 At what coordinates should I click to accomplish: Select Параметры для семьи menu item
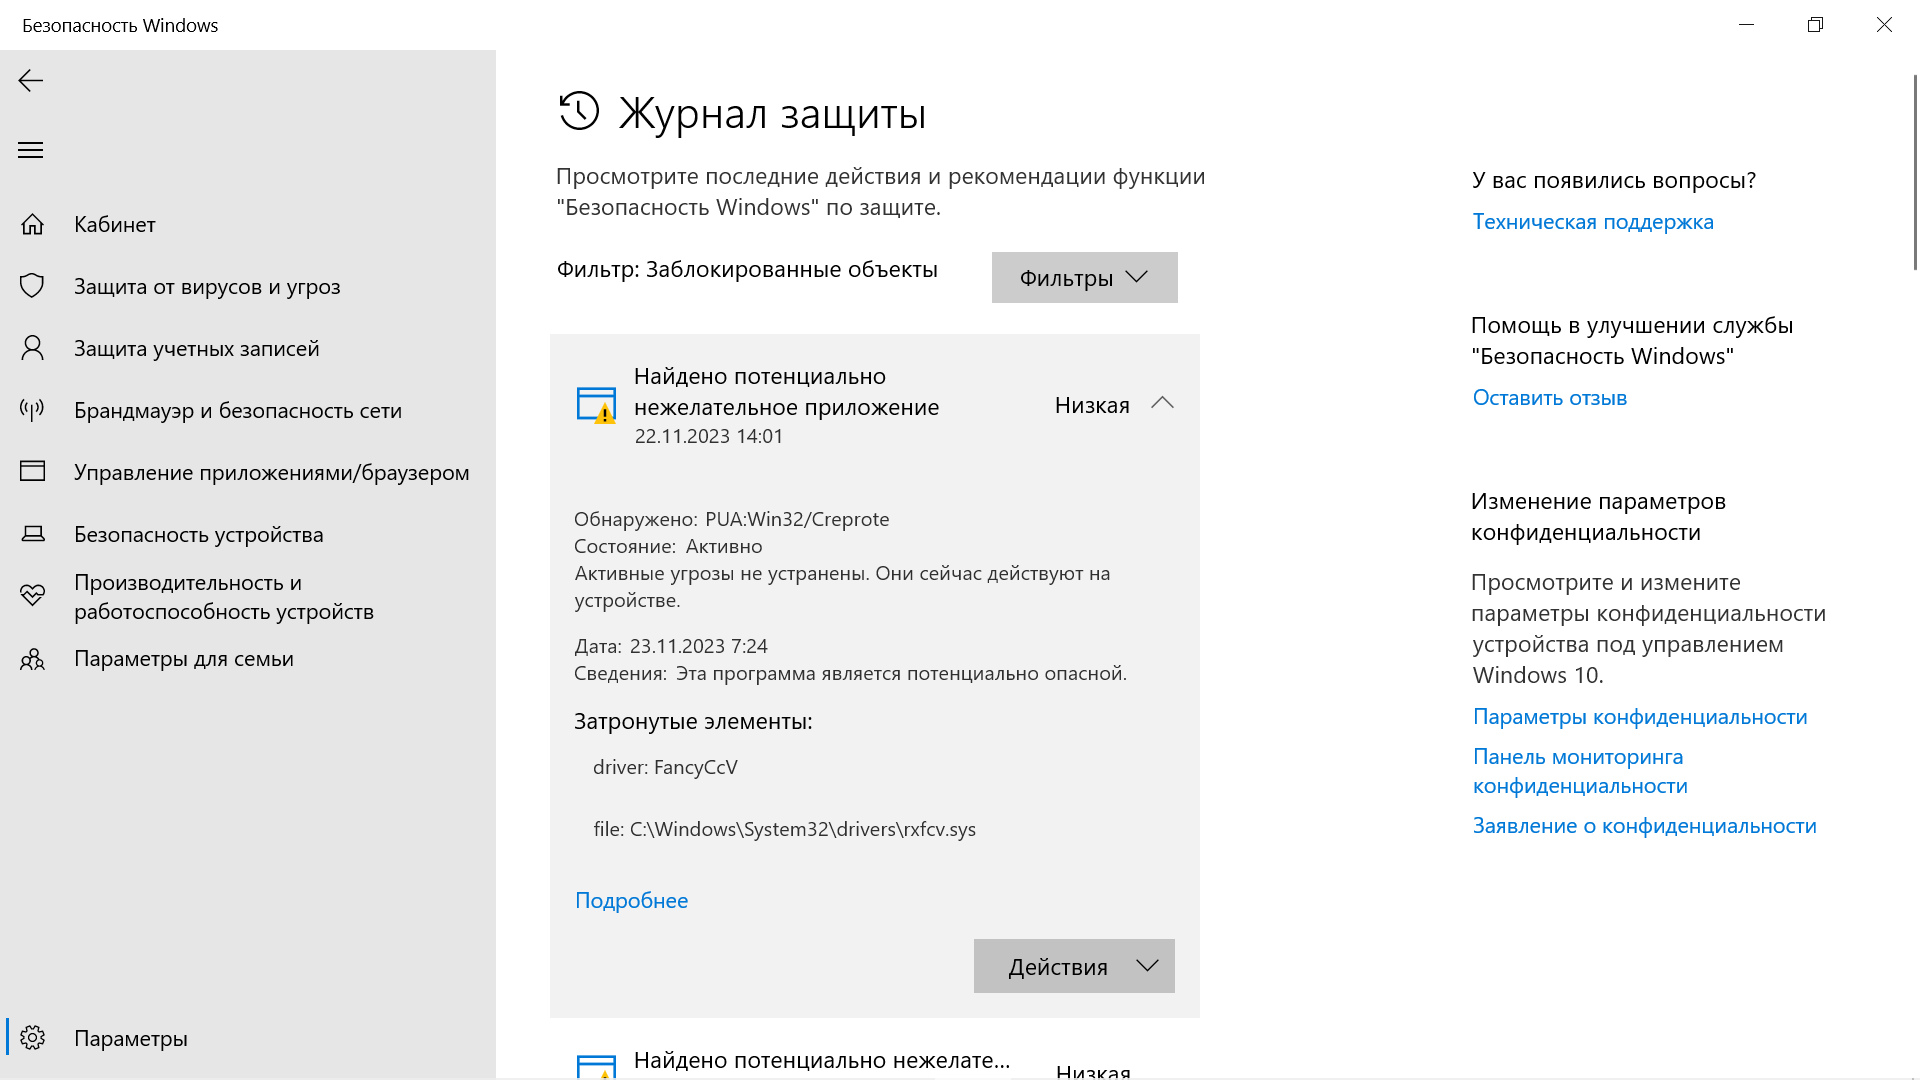(x=183, y=659)
